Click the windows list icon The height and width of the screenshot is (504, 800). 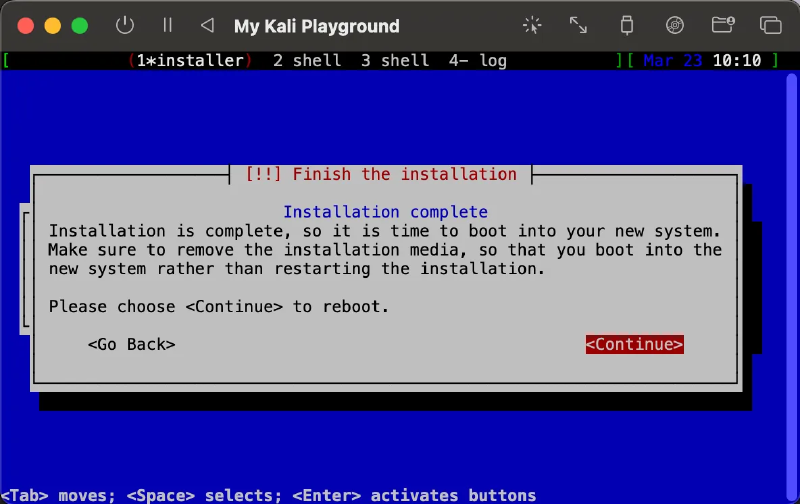[x=770, y=26]
